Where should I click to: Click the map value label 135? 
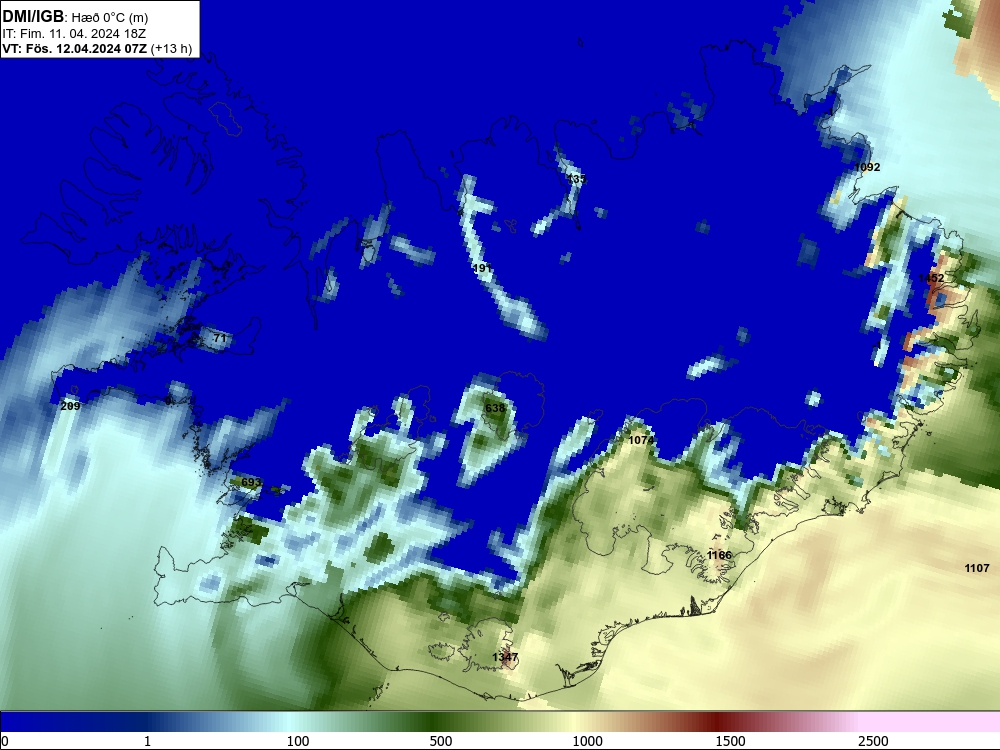[576, 179]
